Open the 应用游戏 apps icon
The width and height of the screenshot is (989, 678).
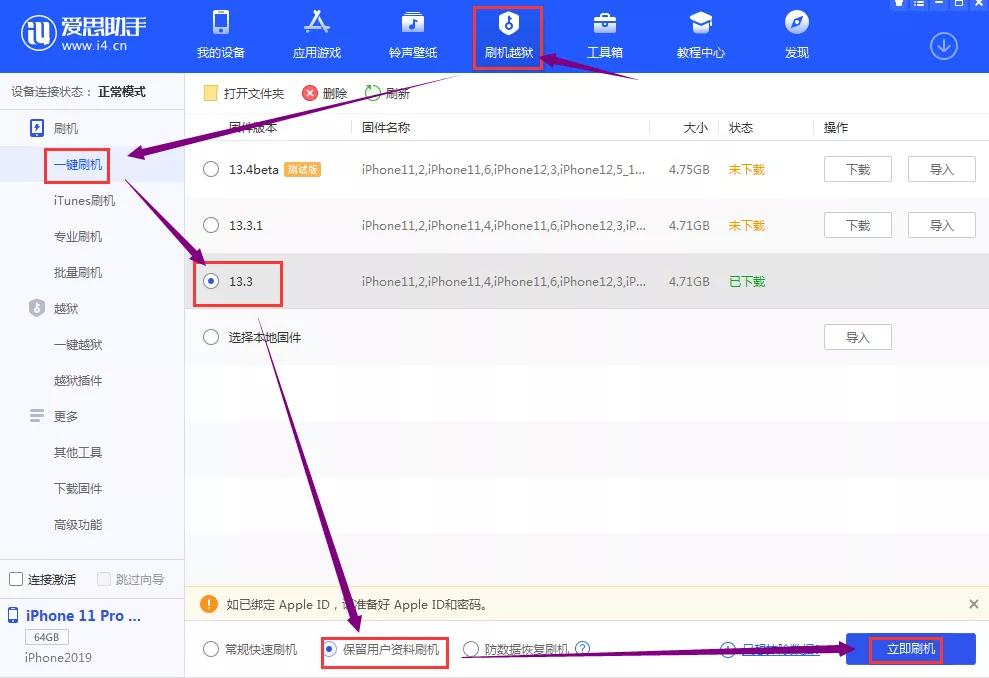[317, 23]
